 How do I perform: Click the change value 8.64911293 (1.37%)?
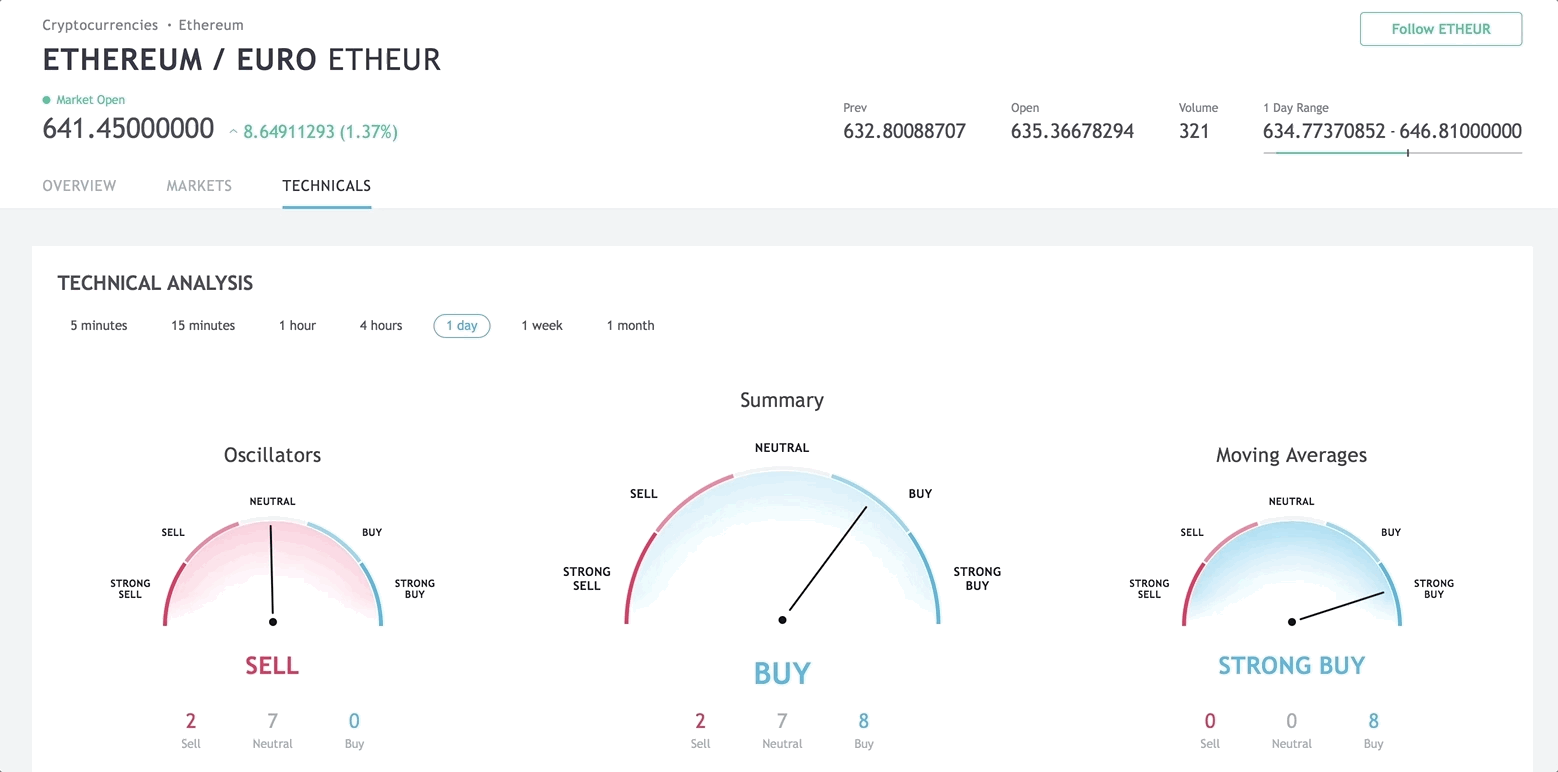tap(320, 132)
